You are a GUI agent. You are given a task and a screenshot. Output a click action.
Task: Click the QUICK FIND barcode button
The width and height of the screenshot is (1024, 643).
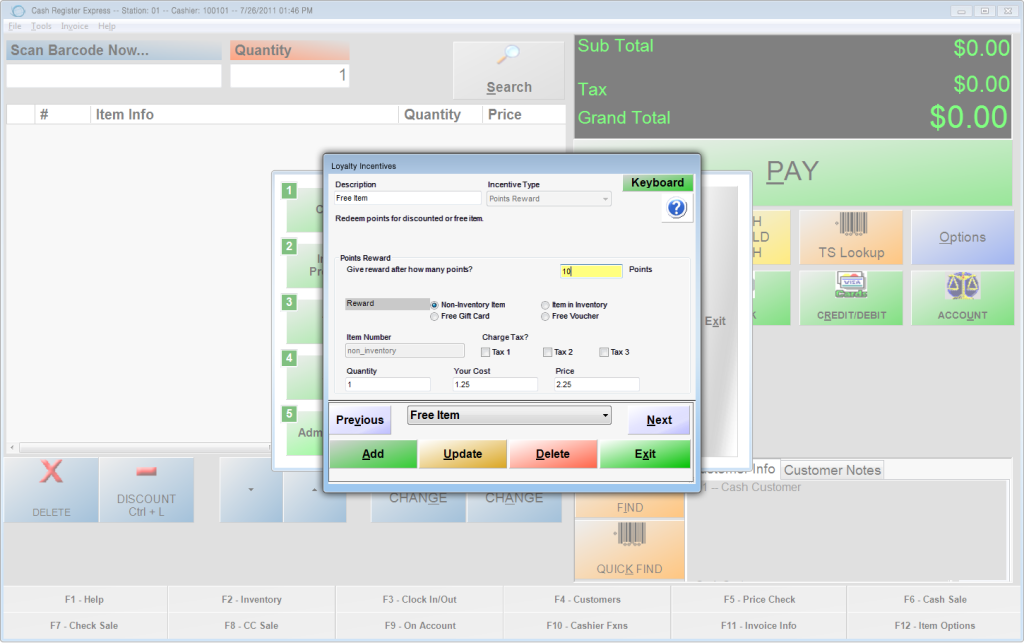tap(630, 550)
